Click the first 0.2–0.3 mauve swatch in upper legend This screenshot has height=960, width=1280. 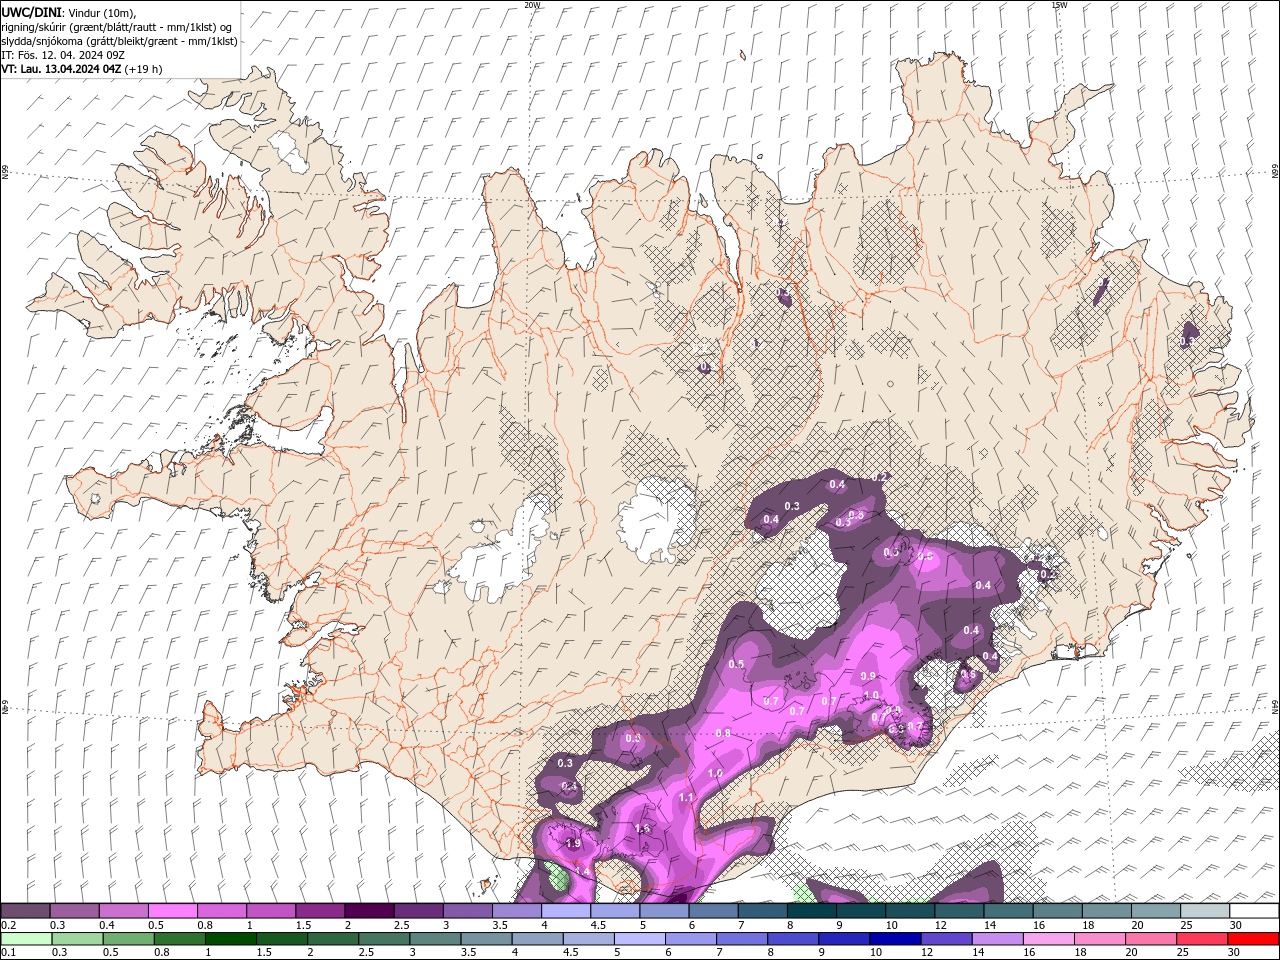tap(26, 911)
